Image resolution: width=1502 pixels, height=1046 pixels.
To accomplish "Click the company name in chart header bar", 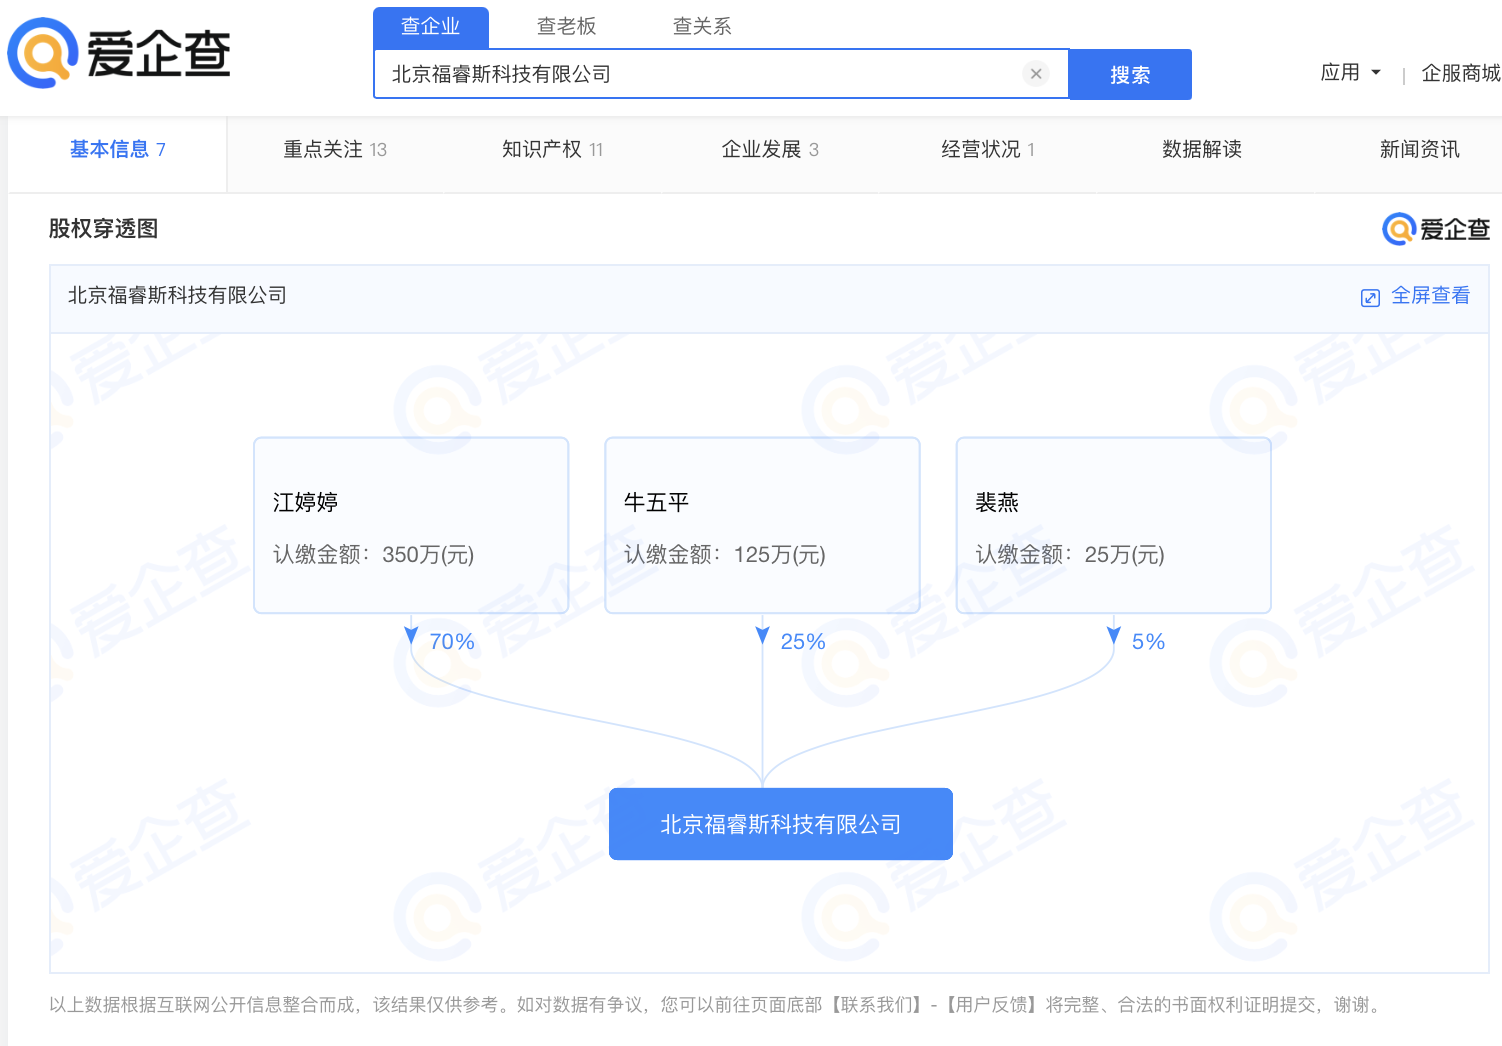I will pos(177,296).
